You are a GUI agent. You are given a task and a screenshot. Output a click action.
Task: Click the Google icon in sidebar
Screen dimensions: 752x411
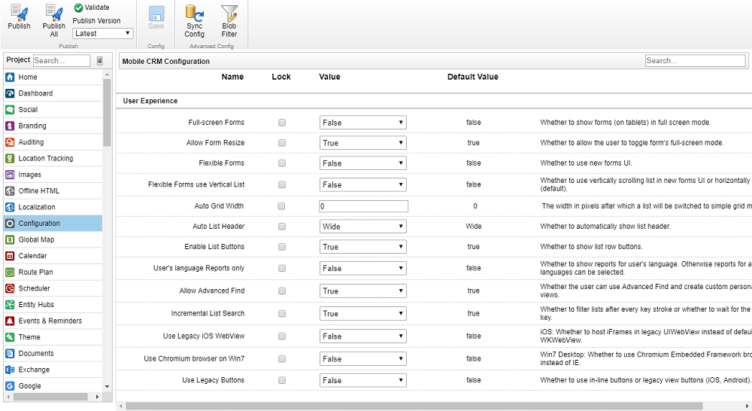point(10,386)
